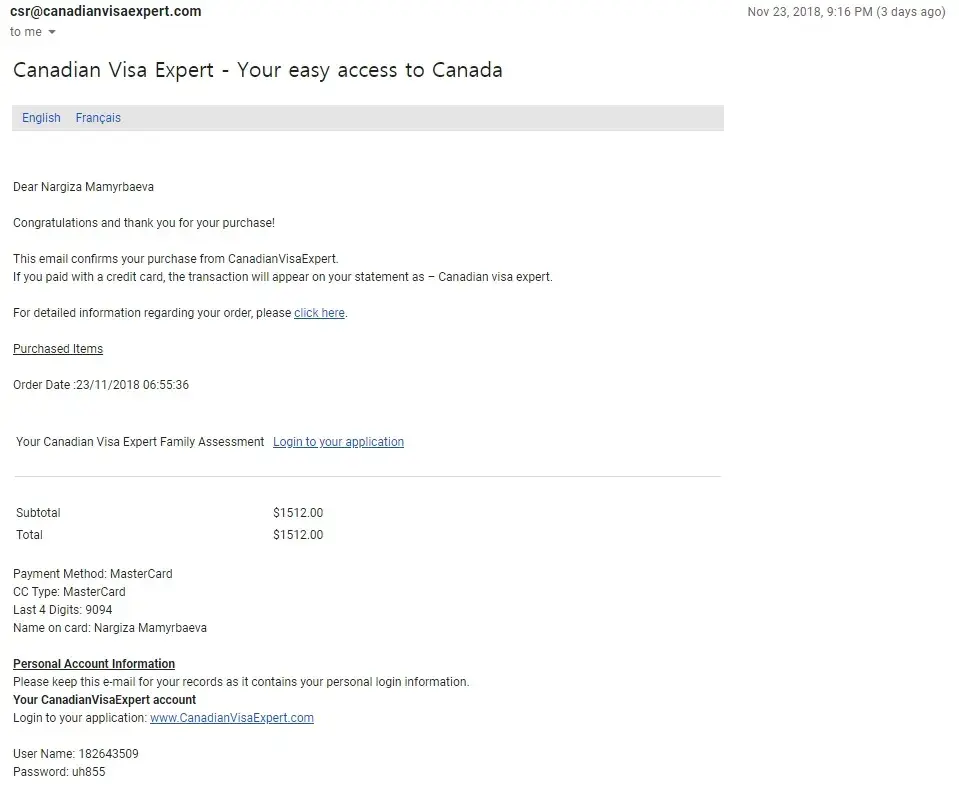This screenshot has height=793, width=959.
Task: Open the "click here" order details link
Action: 319,313
